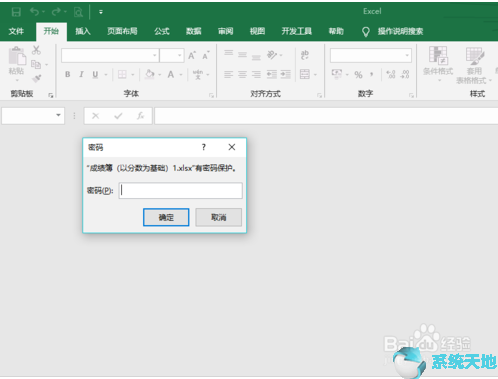Viewport: 498px width, 379px height.
Task: Click into the formula bar field
Action: 326,116
